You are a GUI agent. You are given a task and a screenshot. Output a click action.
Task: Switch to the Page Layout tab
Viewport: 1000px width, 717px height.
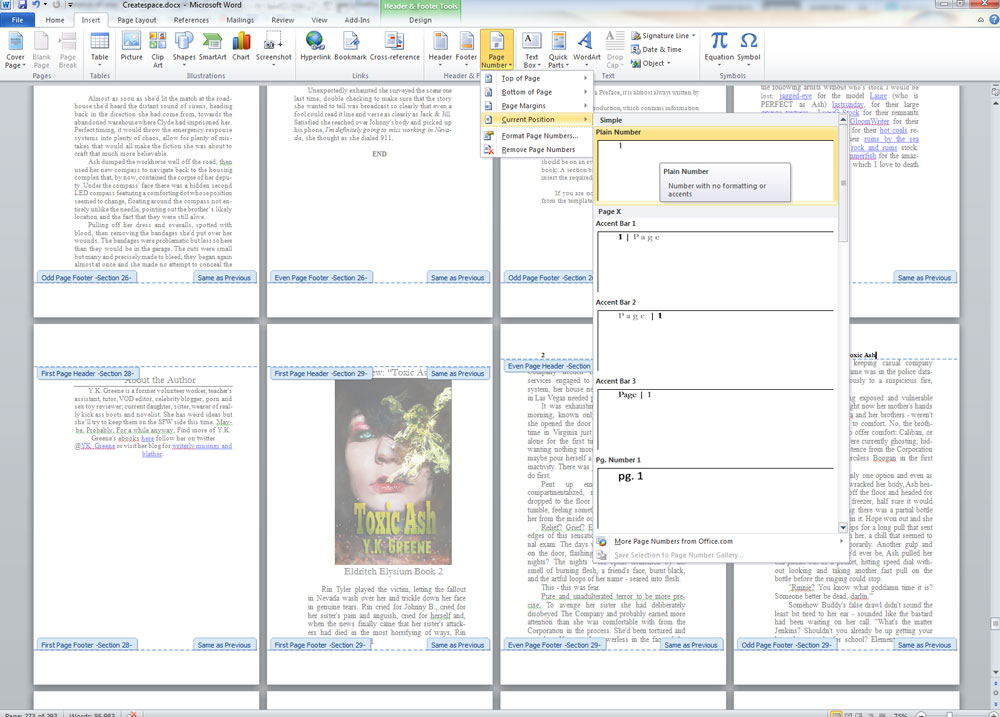pyautogui.click(x=137, y=20)
